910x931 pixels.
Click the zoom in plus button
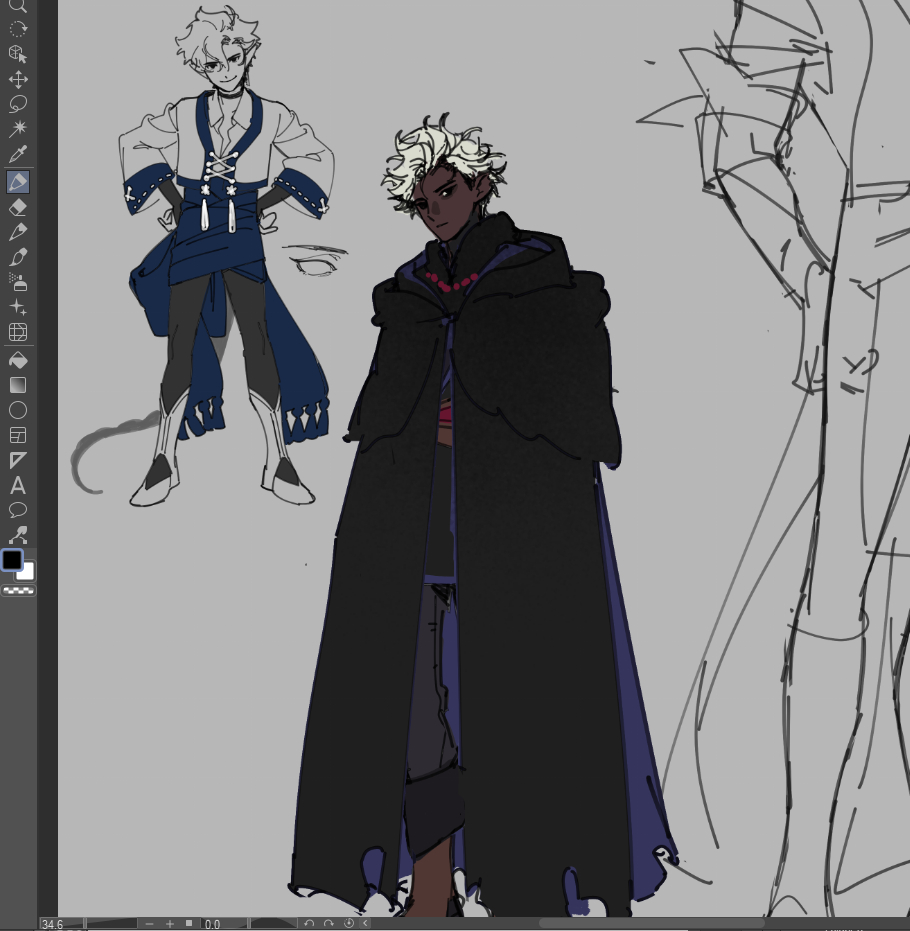(170, 924)
